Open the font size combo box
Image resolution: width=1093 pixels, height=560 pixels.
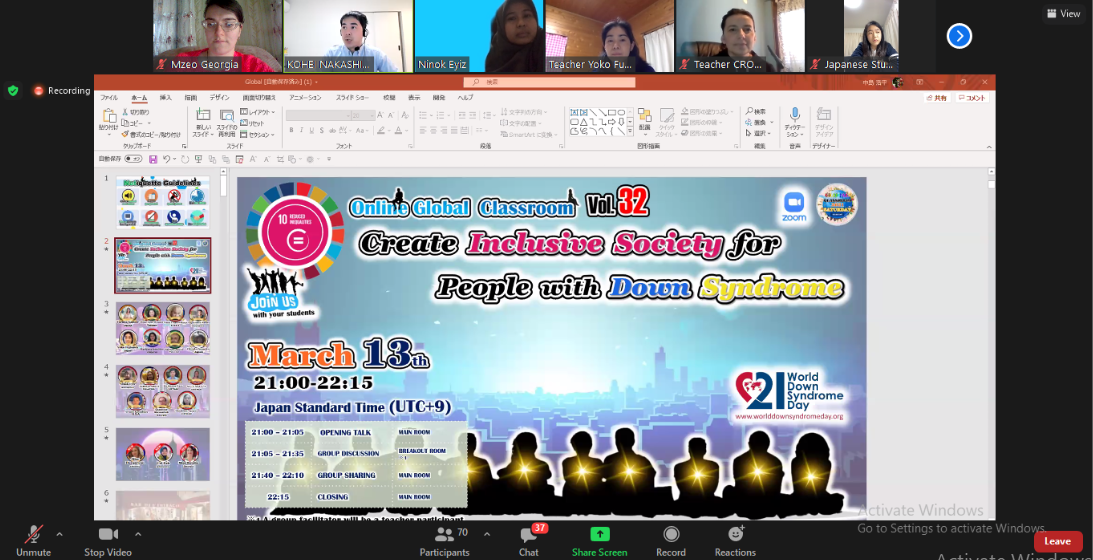(x=363, y=116)
